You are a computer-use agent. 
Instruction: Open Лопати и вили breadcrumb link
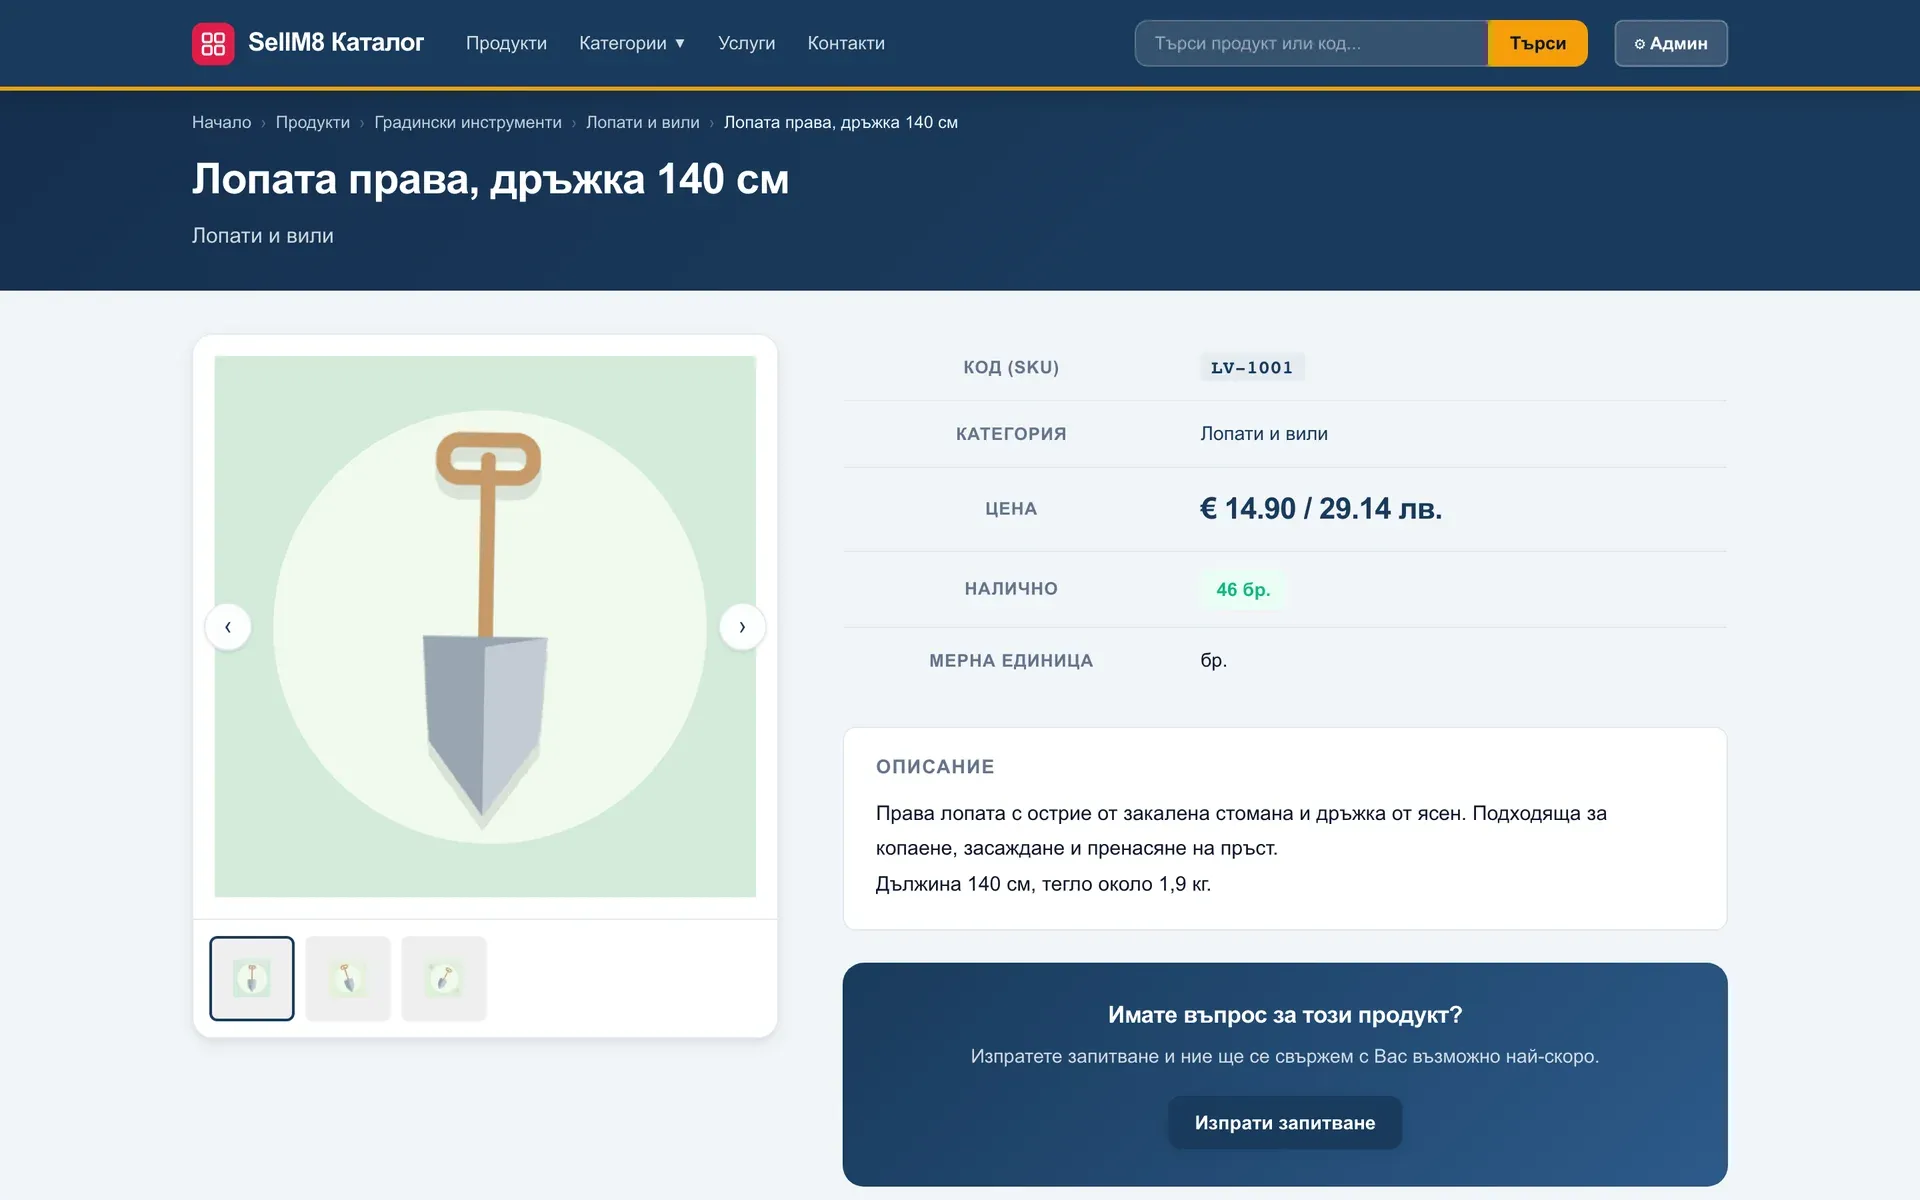[x=643, y=122]
